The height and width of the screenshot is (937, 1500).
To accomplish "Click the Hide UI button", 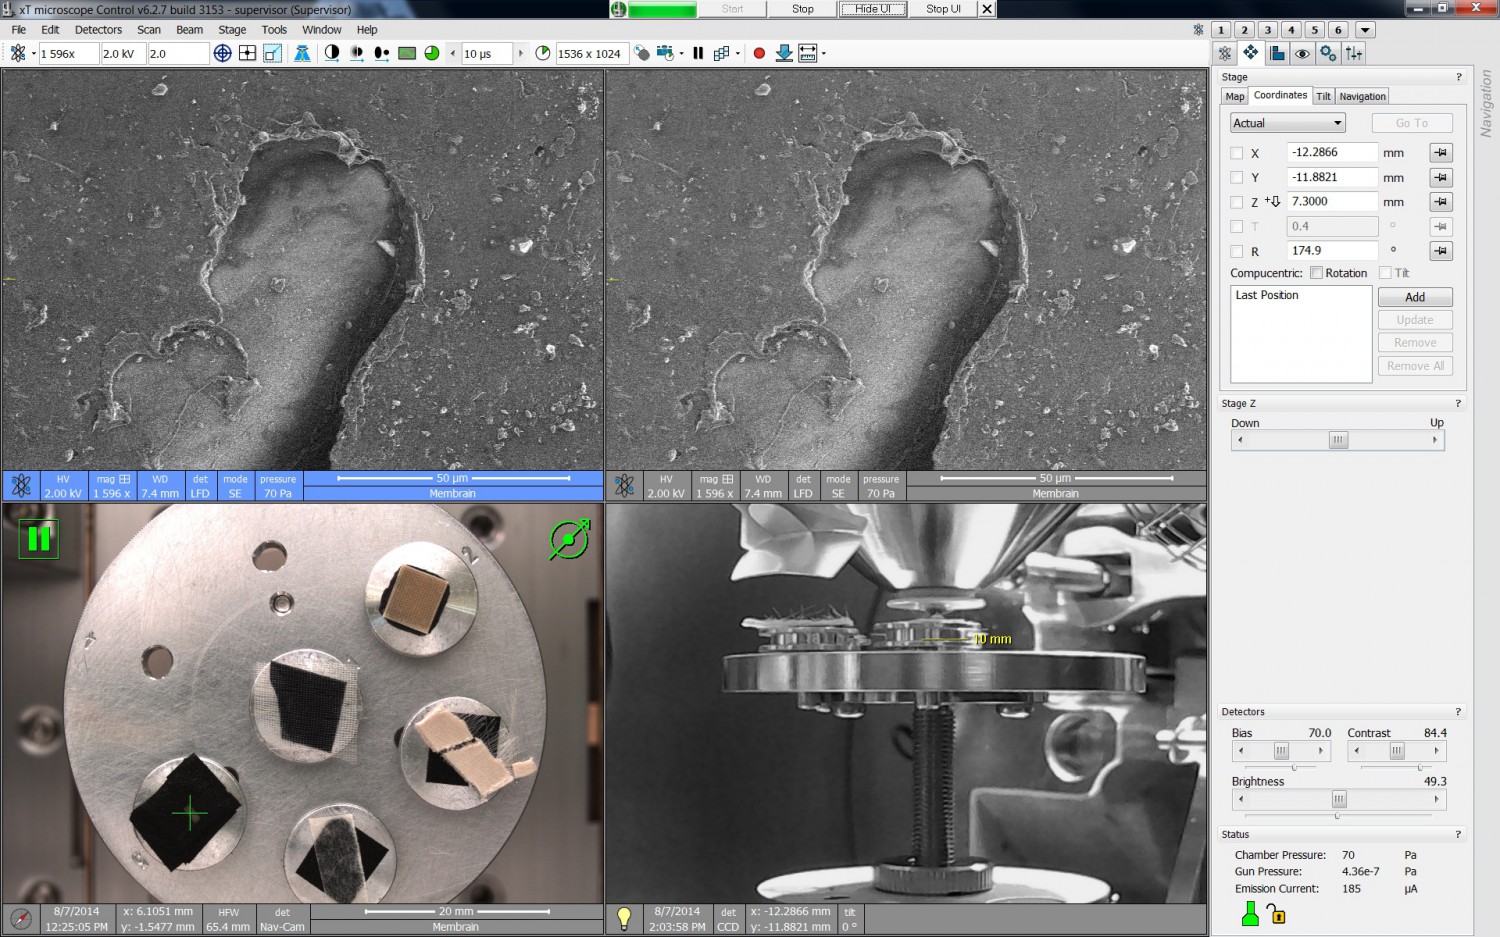I will tap(873, 9).
